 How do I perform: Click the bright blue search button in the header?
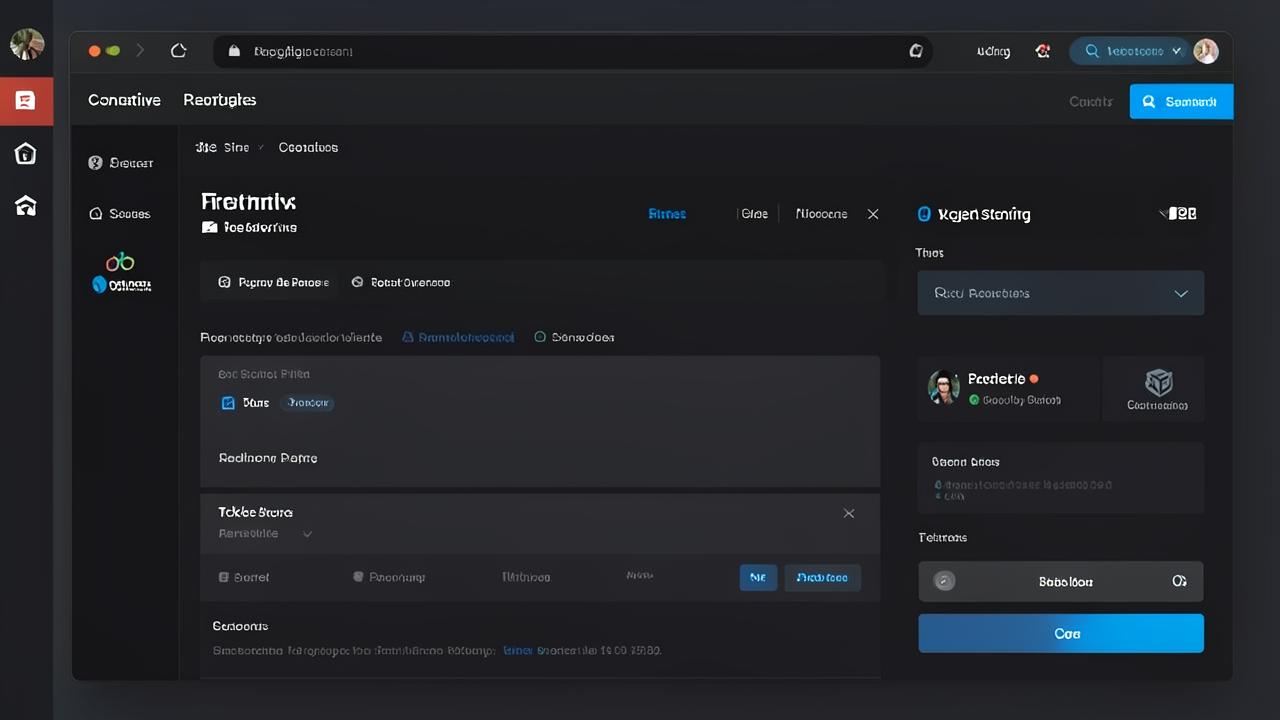[1181, 101]
